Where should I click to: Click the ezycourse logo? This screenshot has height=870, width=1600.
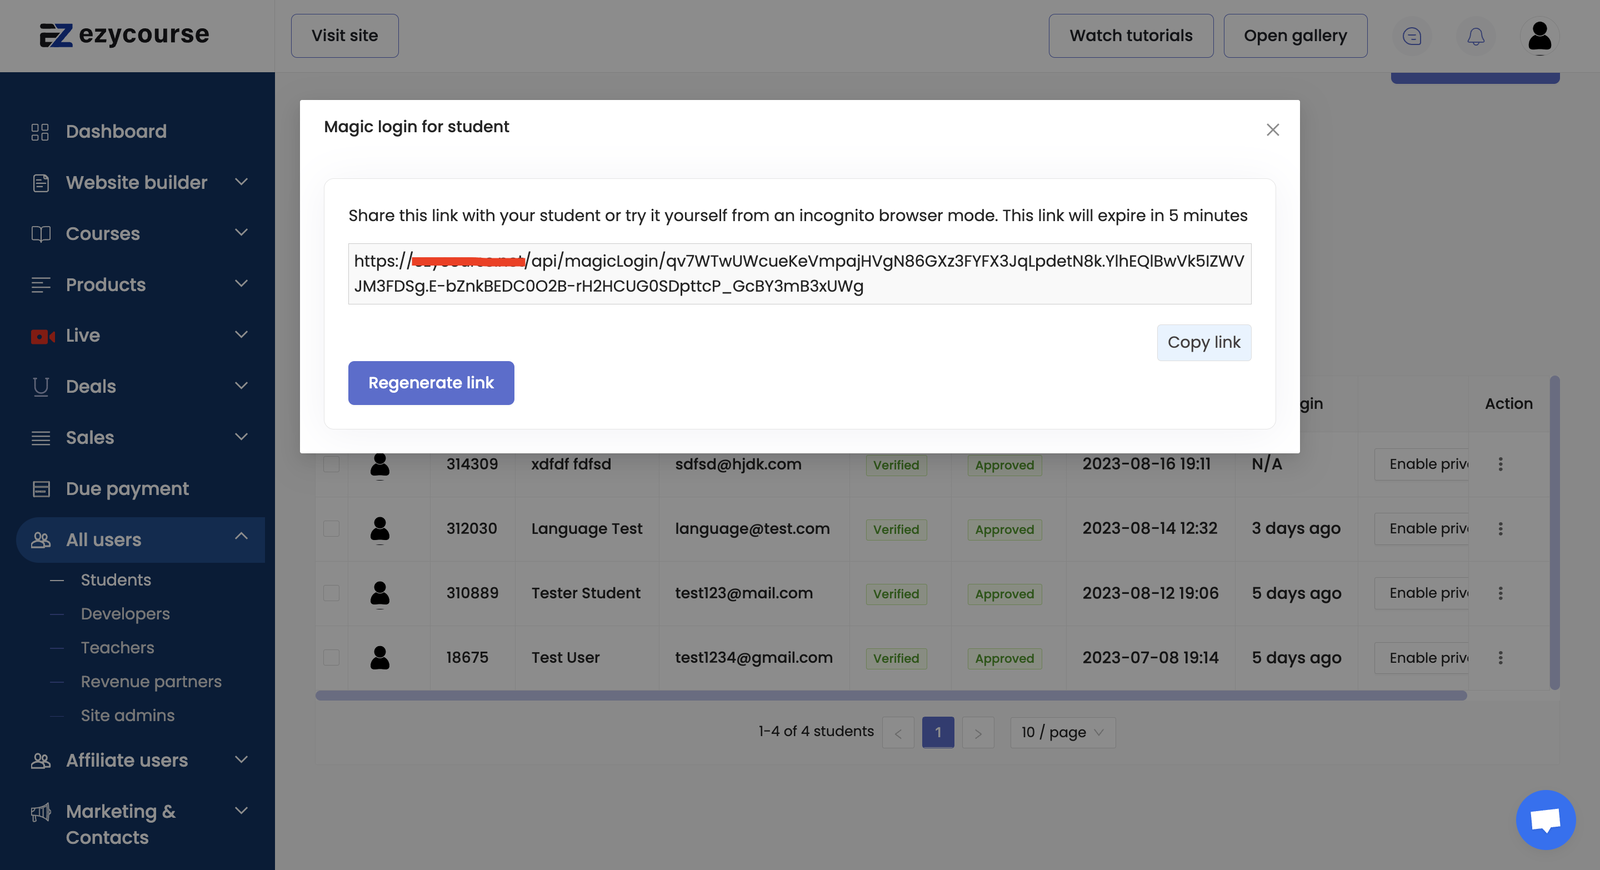[x=124, y=35]
